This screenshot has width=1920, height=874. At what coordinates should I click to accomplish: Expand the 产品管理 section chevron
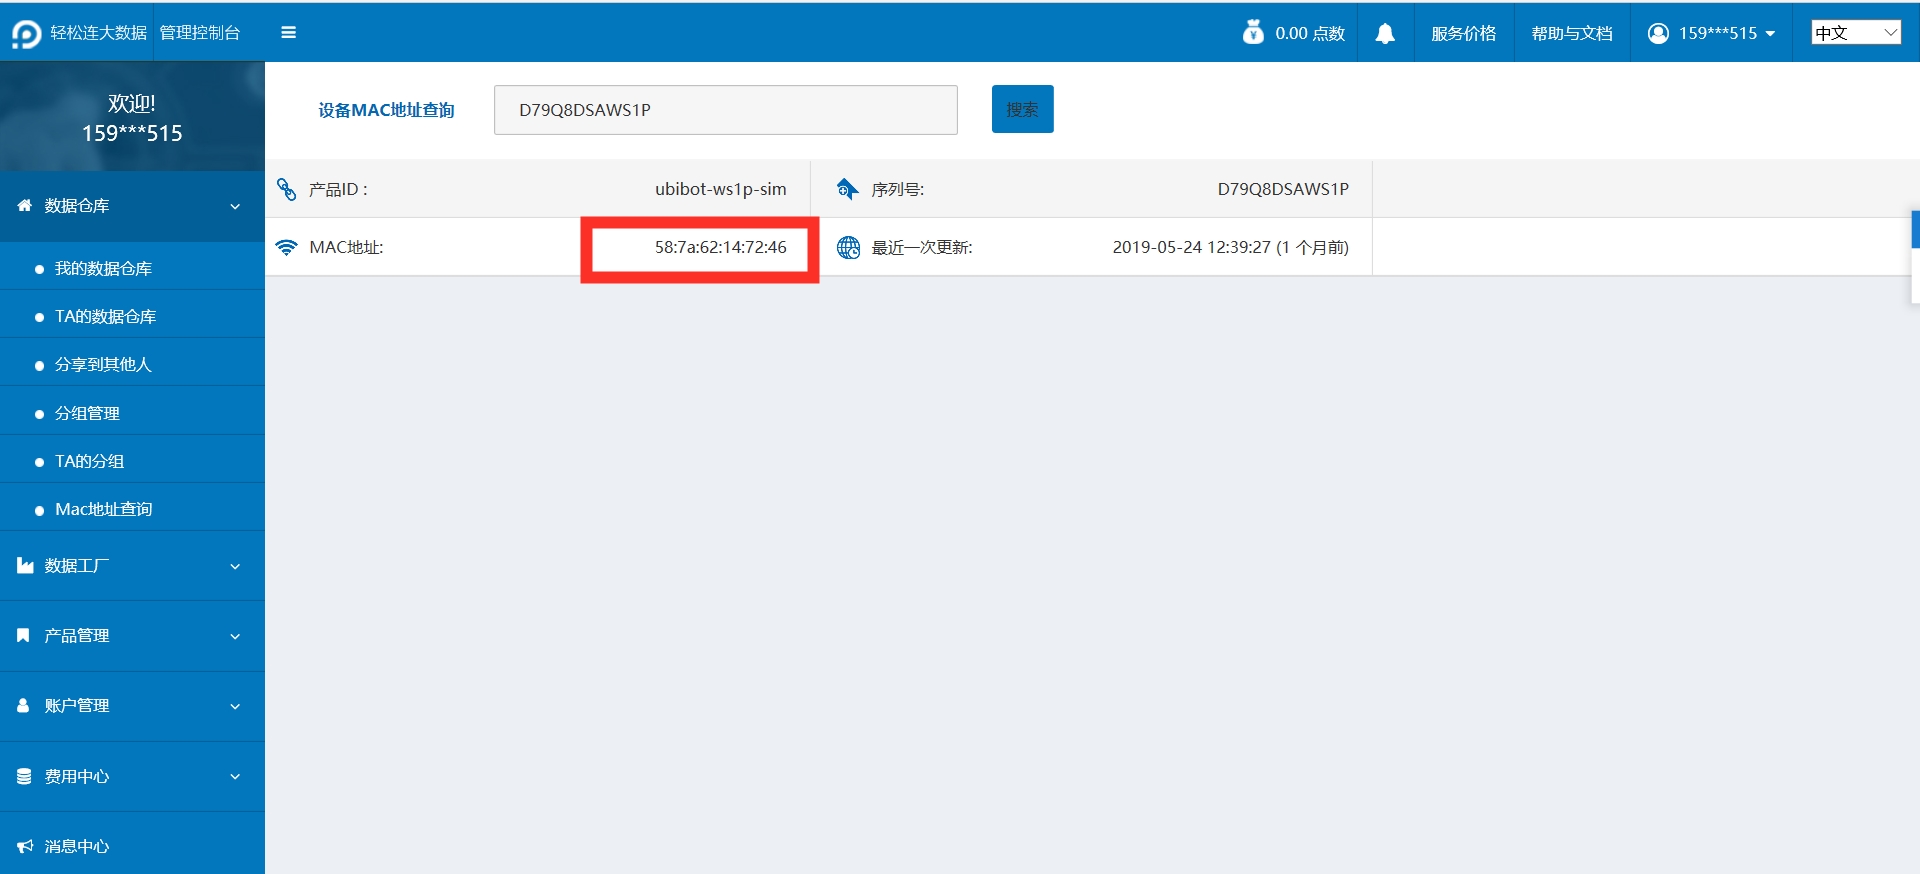click(x=235, y=636)
